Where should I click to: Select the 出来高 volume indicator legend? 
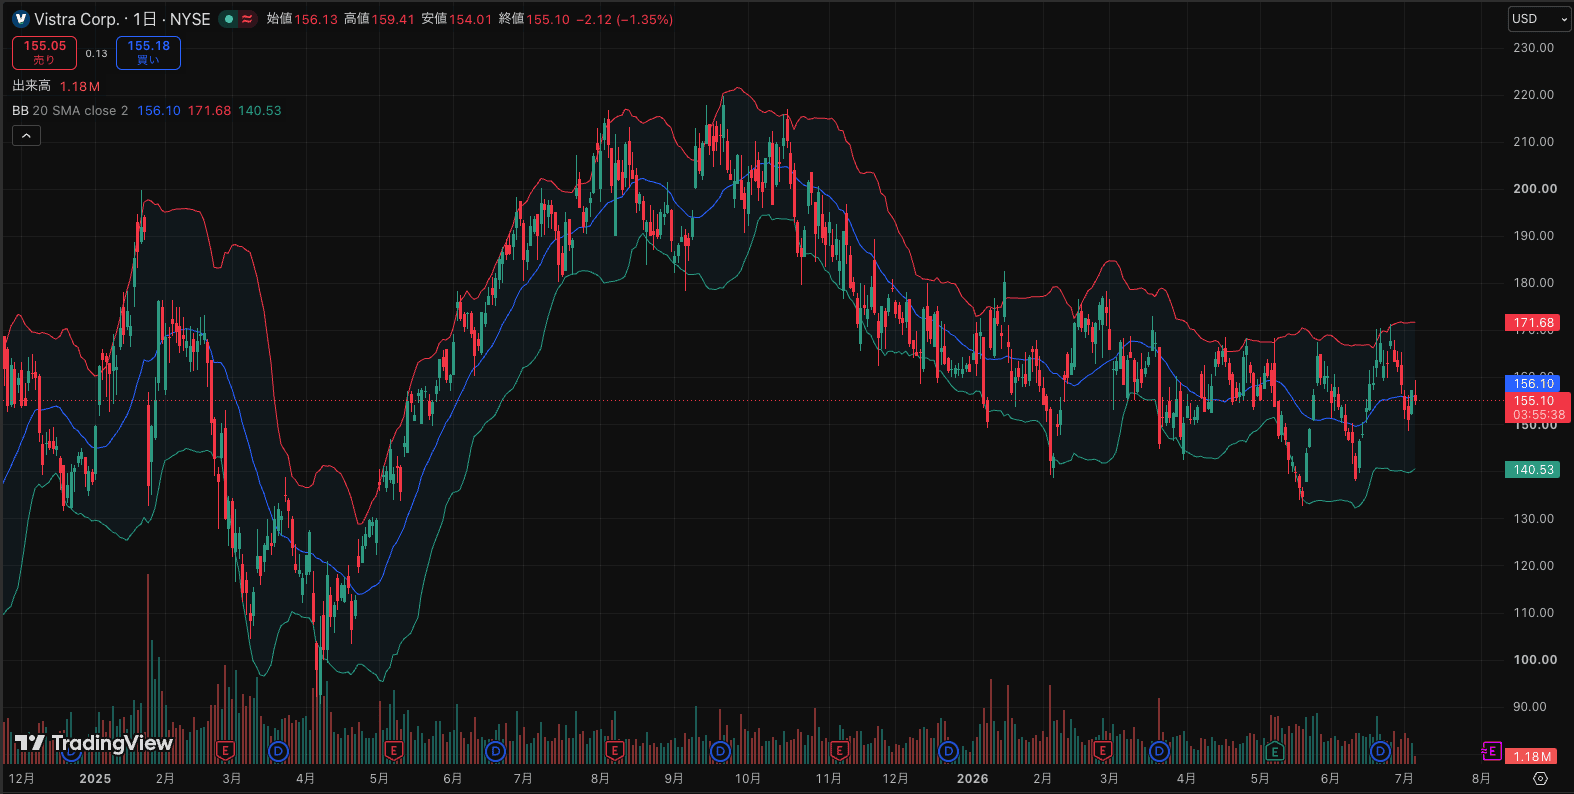[31, 86]
